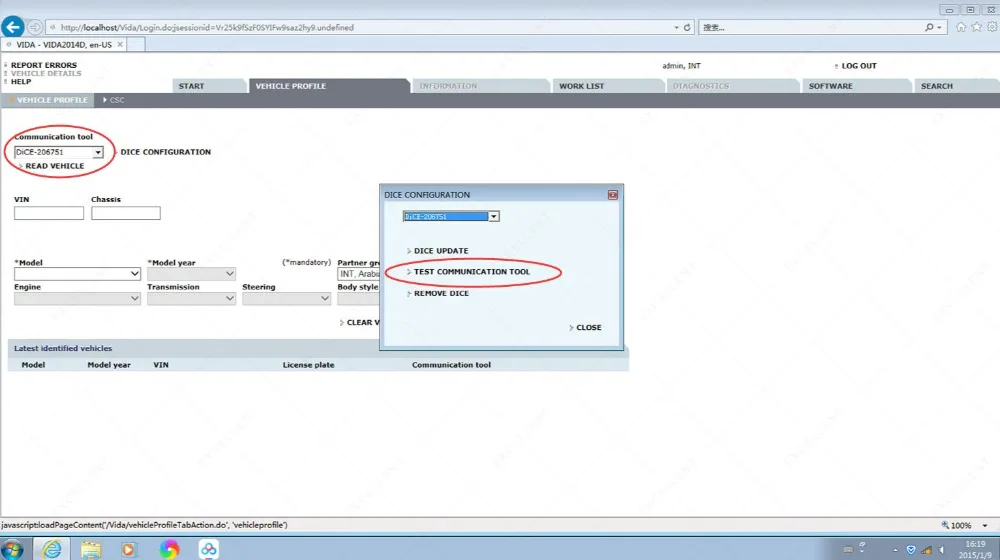The image size is (1000, 560).
Task: Close the DICE CONFIGURATION dialog with red X
Action: click(x=613, y=195)
